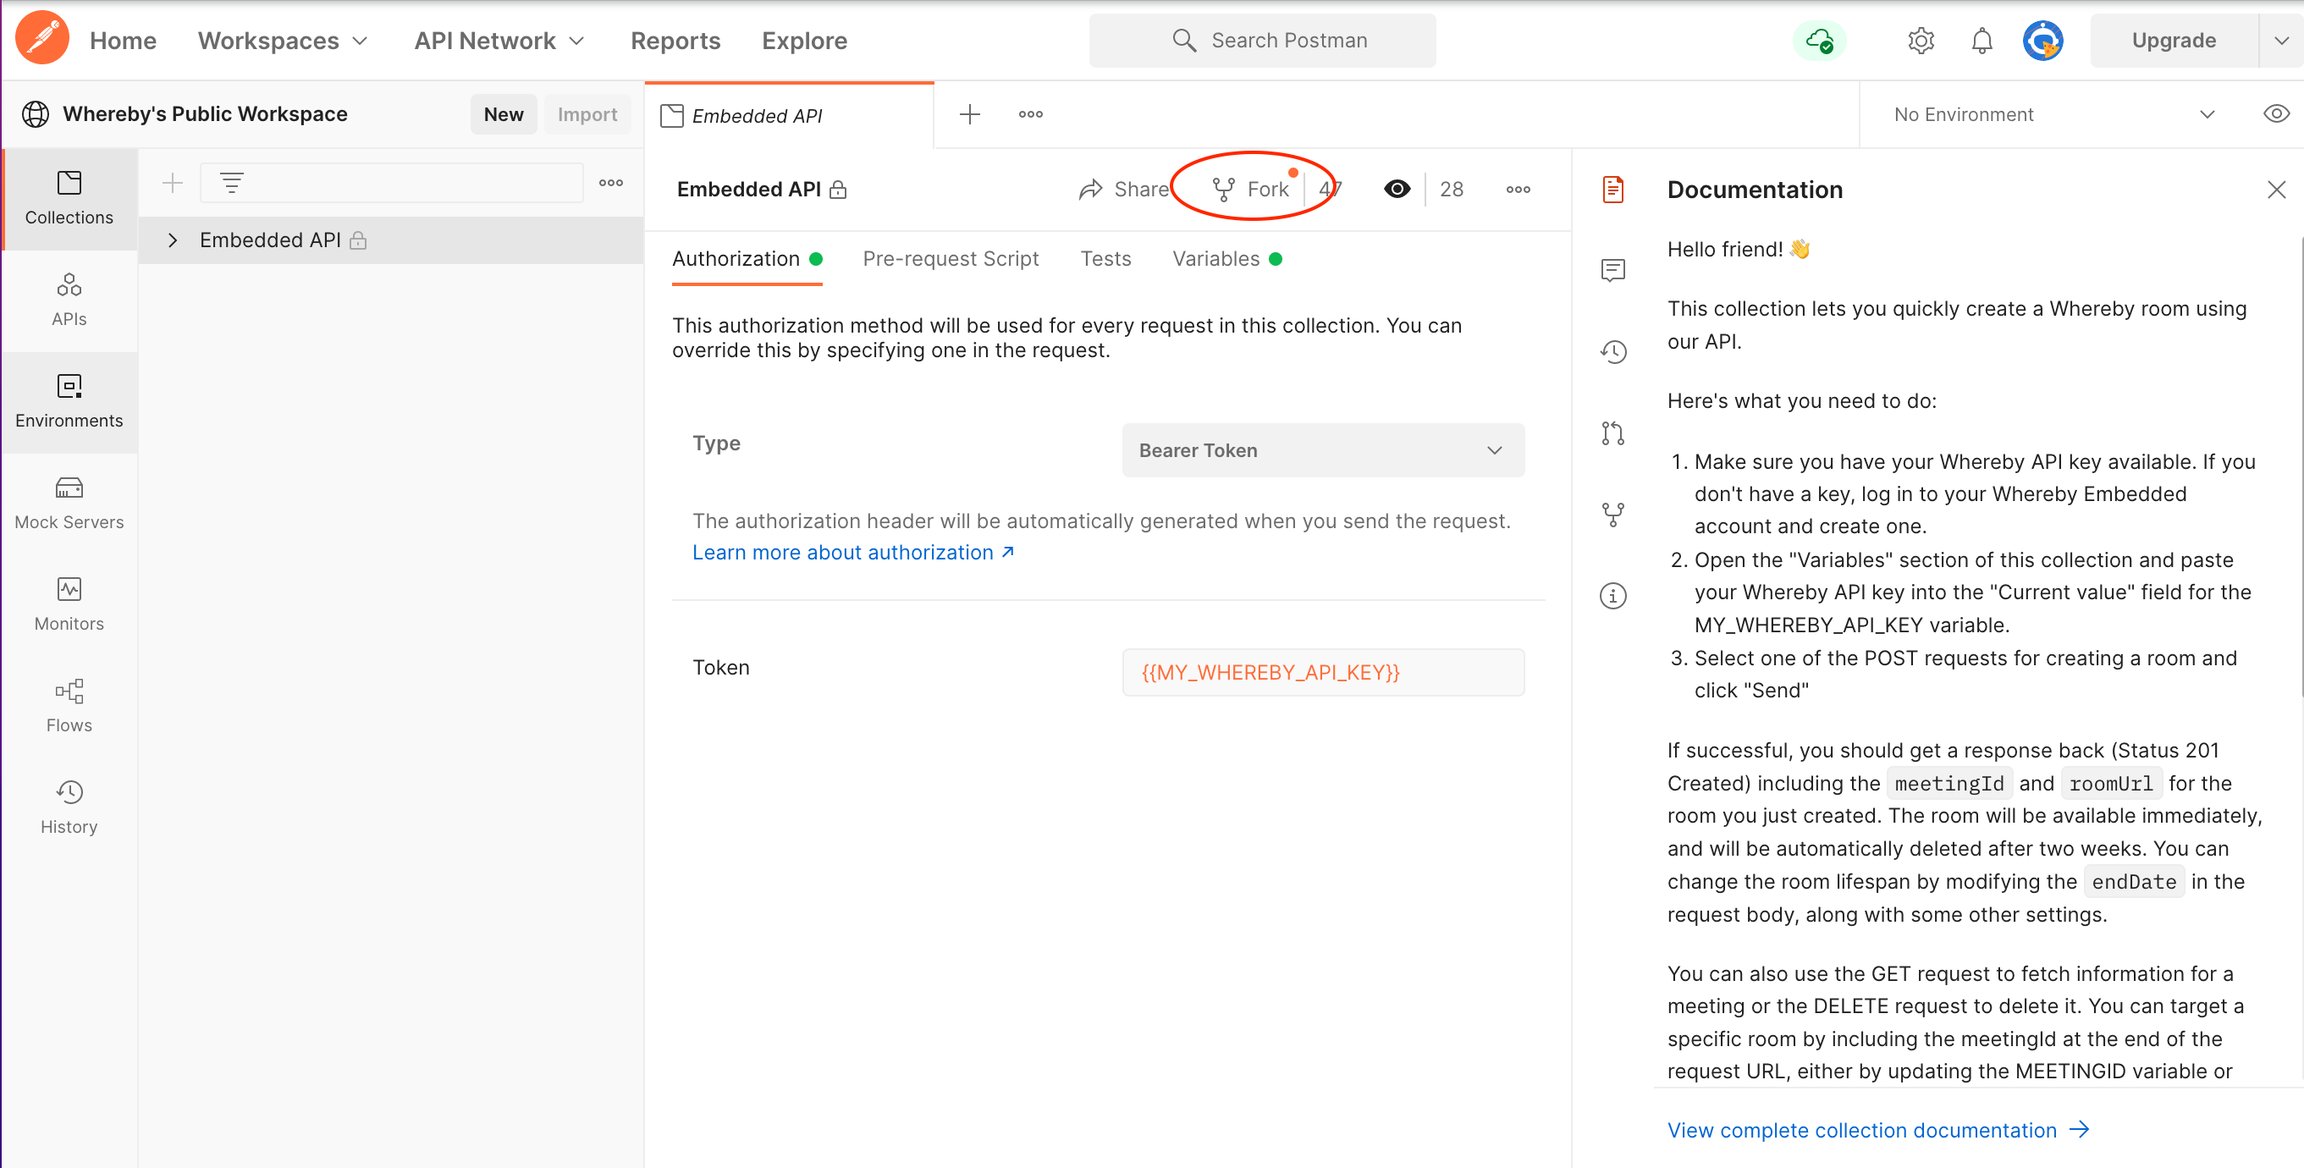Expand the Workspaces menu
Screen dimensions: 2304x1168
(x=283, y=41)
